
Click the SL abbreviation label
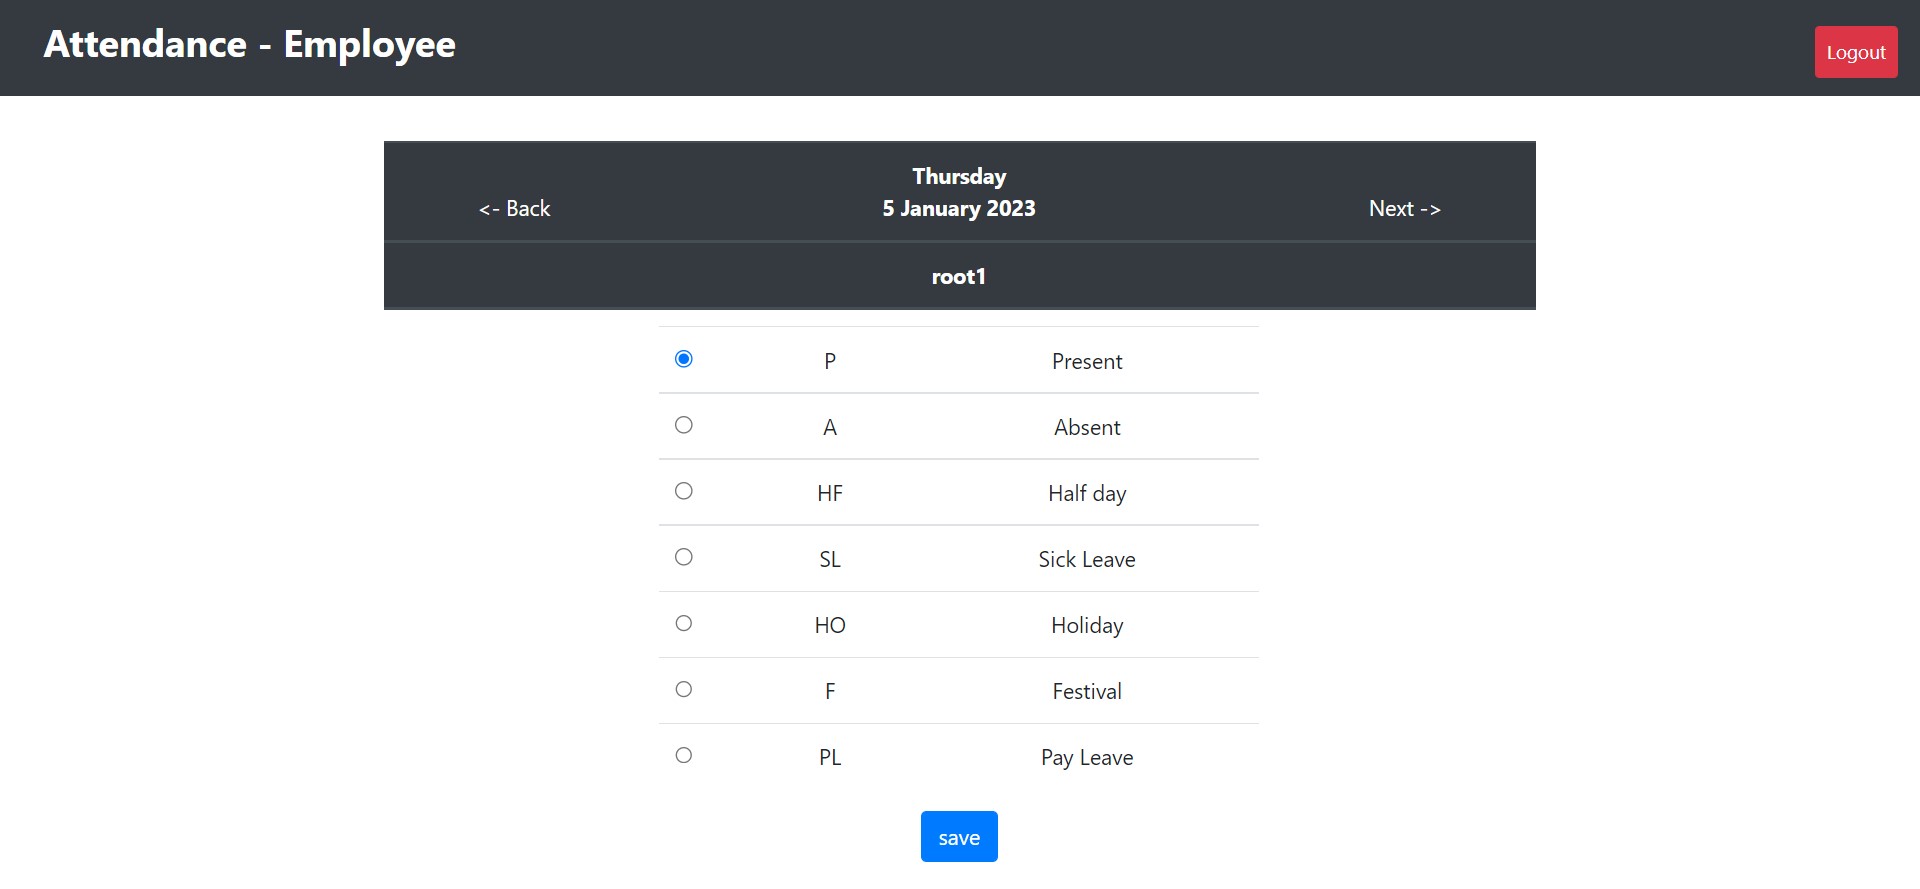(x=829, y=558)
